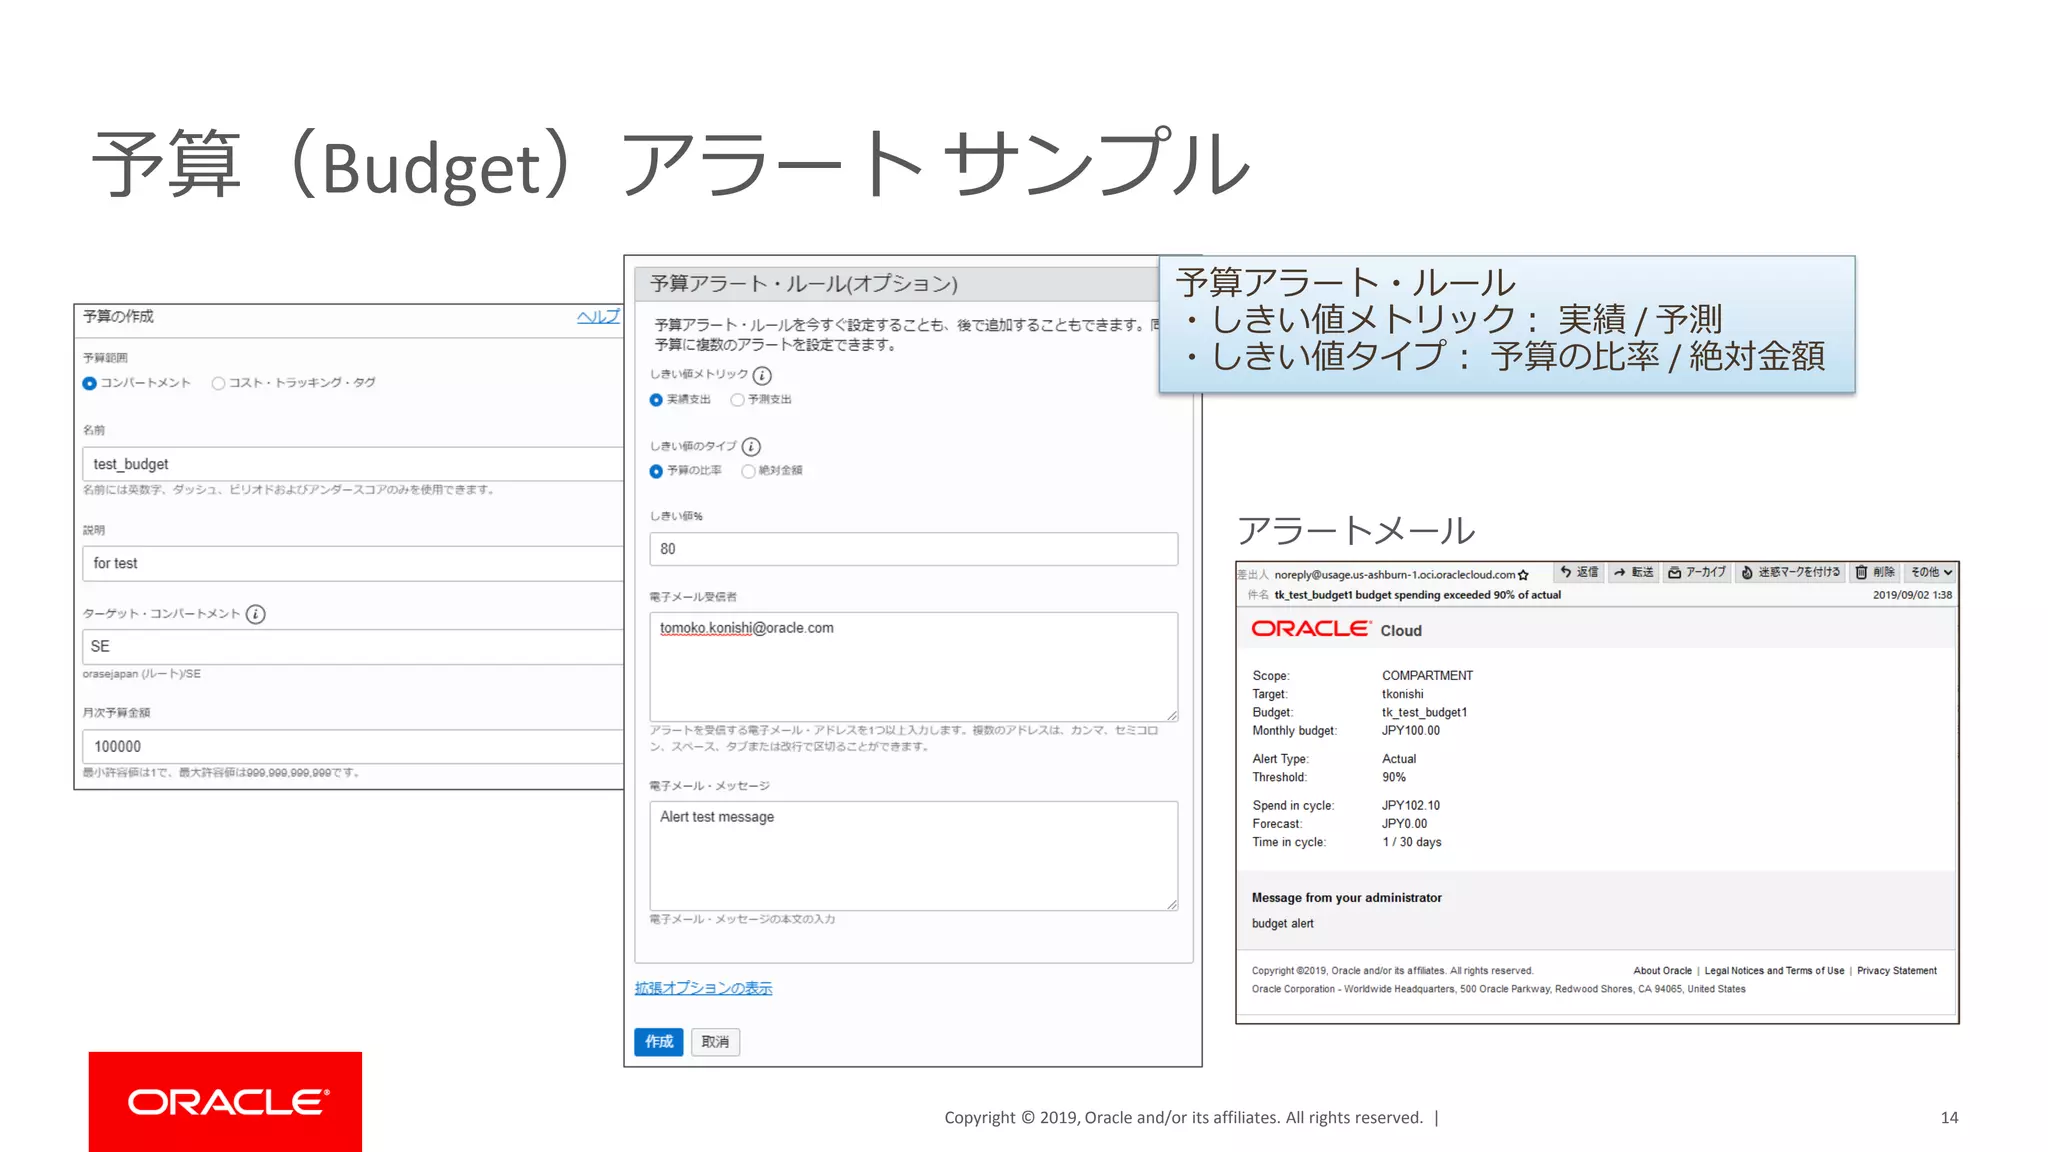Click the JPY0.00 forecast value

[1405, 824]
